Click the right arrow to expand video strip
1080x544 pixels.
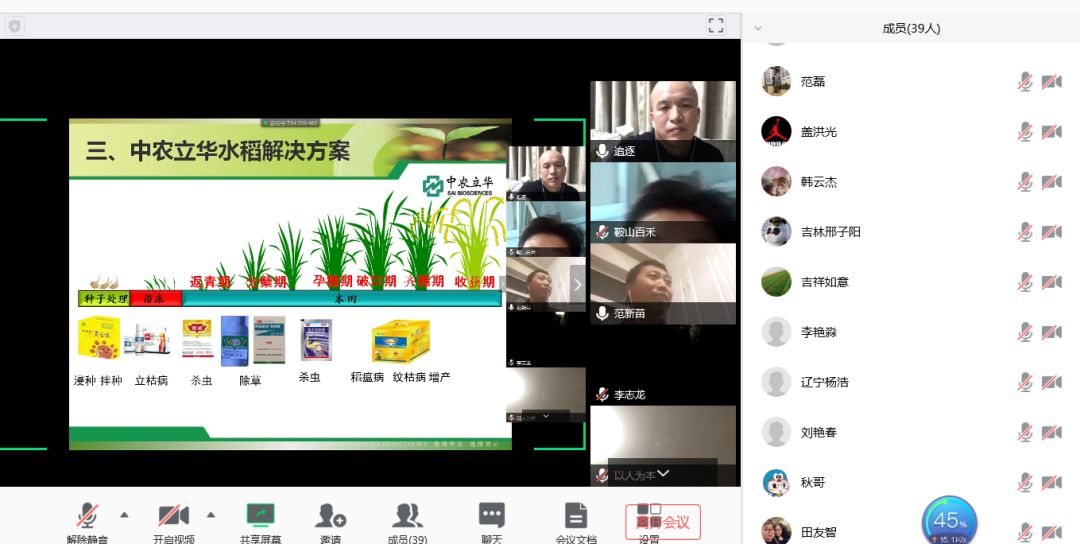(577, 284)
